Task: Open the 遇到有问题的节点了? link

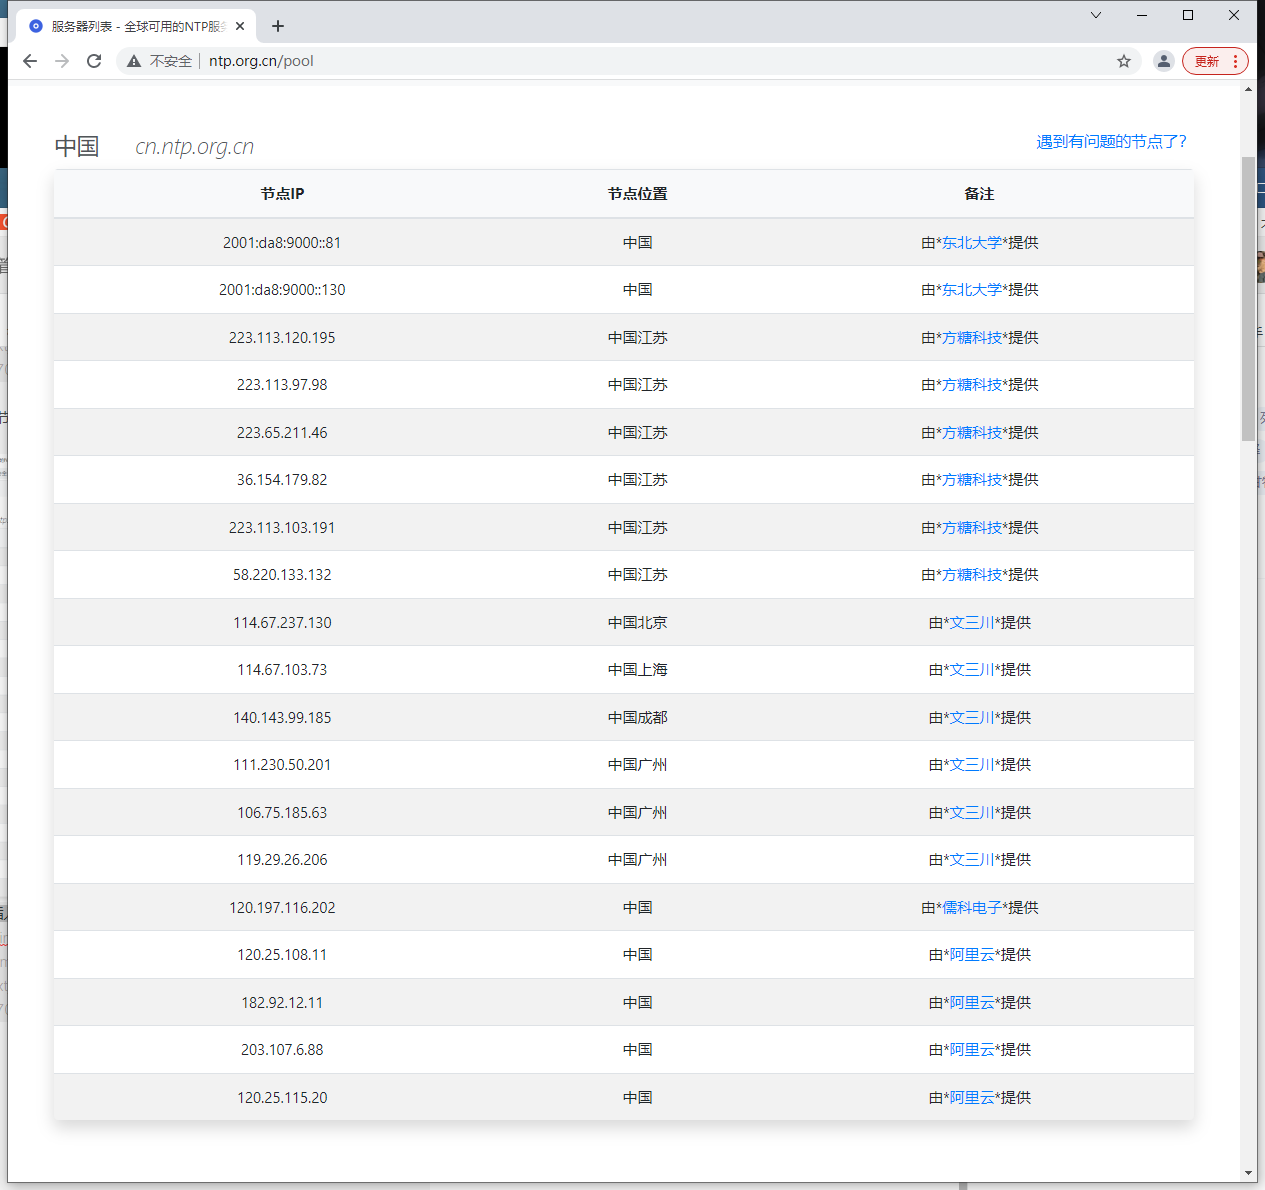Action: (x=1111, y=142)
